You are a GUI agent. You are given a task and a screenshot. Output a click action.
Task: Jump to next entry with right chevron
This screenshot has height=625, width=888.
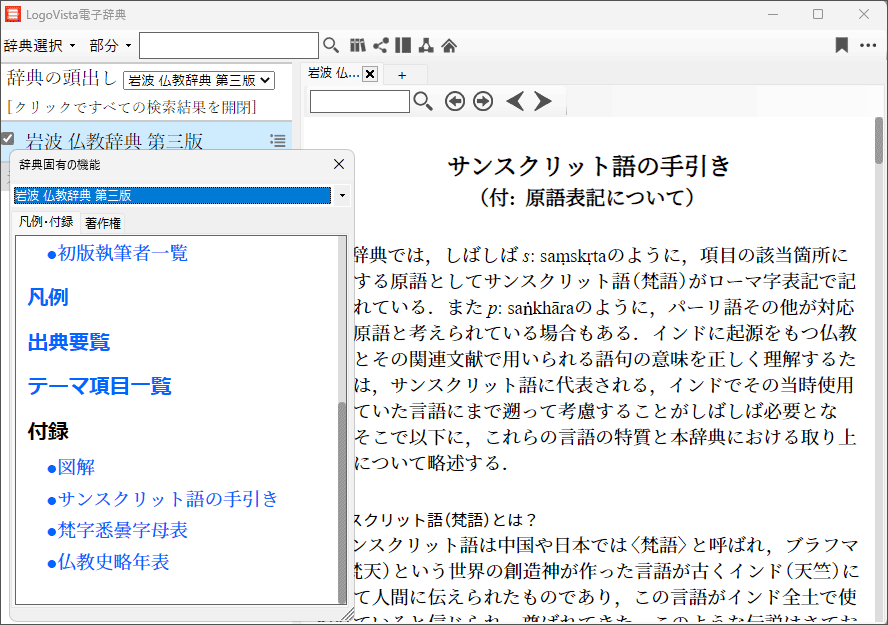point(543,101)
